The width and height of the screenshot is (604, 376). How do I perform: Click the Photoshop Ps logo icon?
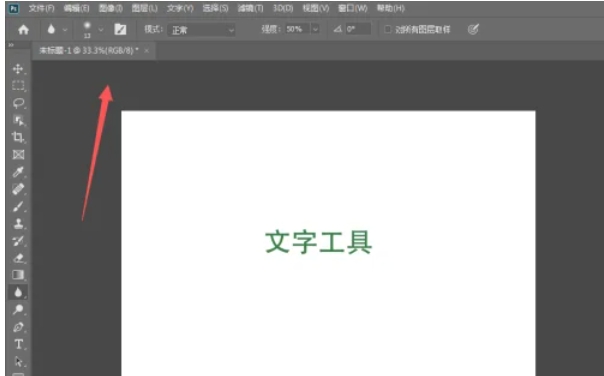(x=14, y=8)
